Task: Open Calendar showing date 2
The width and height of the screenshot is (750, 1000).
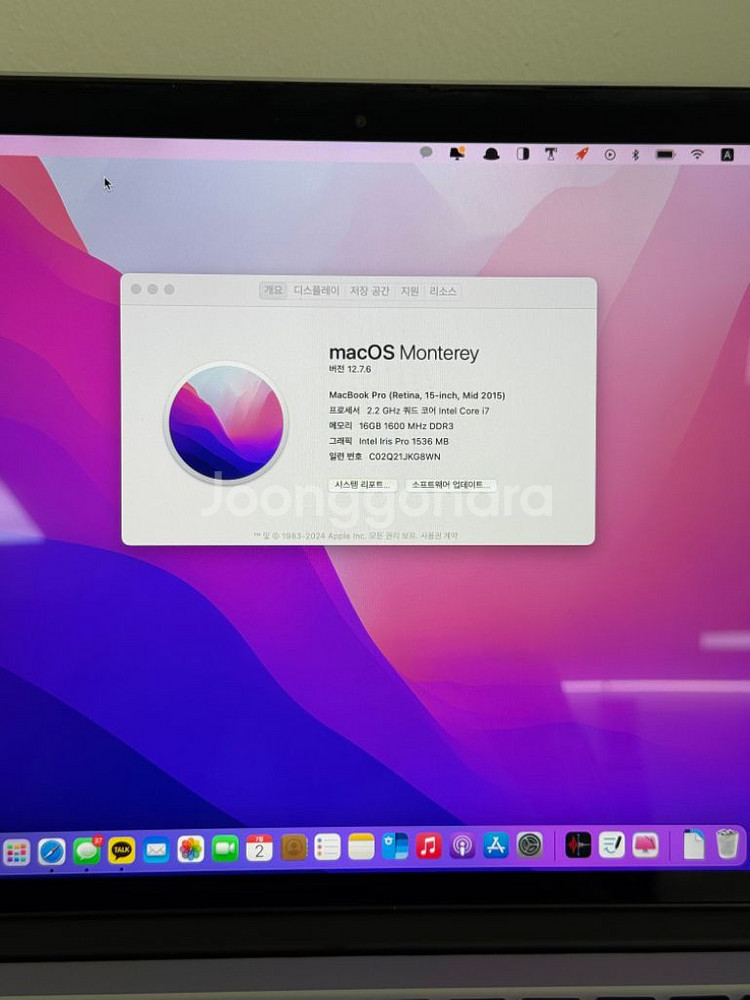Action: (259, 848)
